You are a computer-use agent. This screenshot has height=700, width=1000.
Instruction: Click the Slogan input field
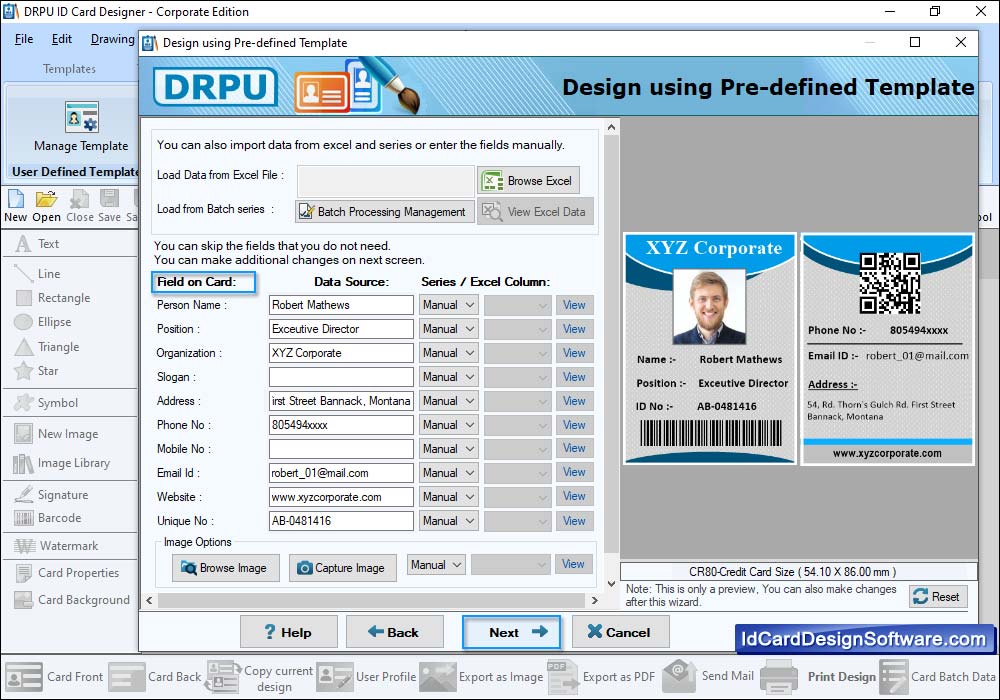point(341,377)
